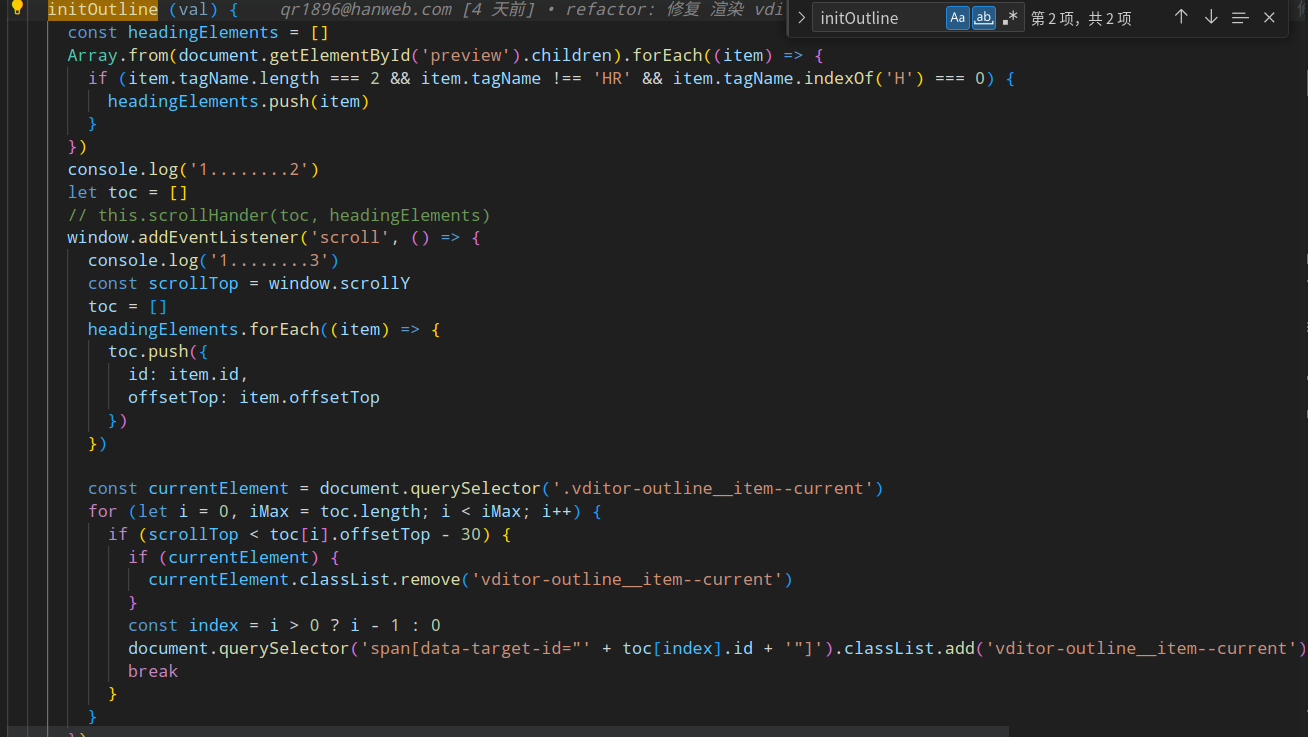Click 'currentElement' in the querySelector declaration line
Image resolution: width=1308 pixels, height=737 pixels.
[x=219, y=488]
